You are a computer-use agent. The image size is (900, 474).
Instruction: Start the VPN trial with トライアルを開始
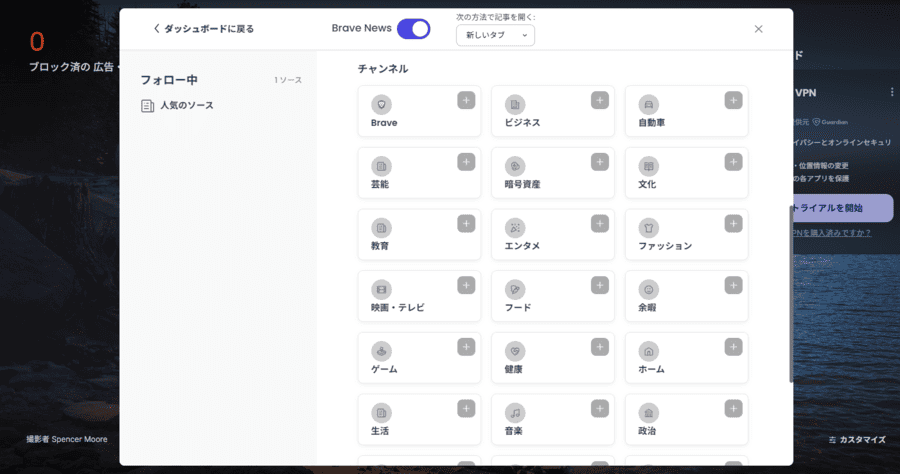[842, 208]
